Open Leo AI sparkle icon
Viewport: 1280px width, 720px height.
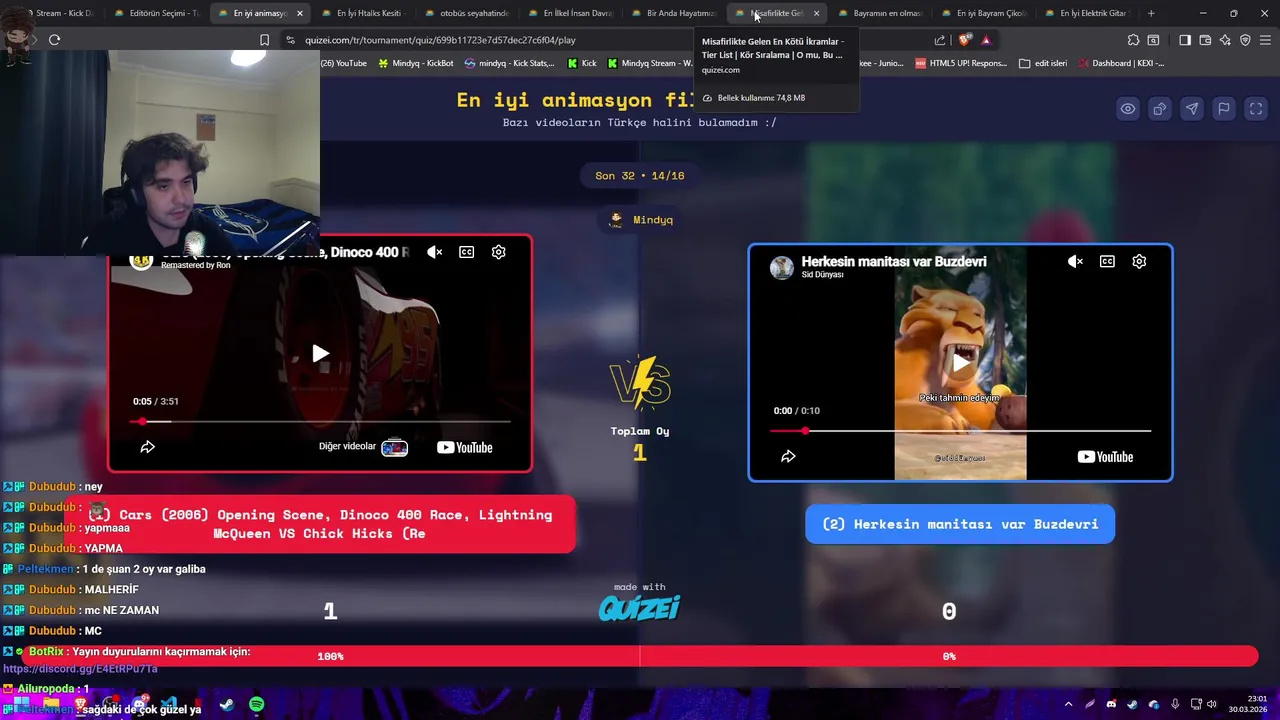pos(1225,40)
